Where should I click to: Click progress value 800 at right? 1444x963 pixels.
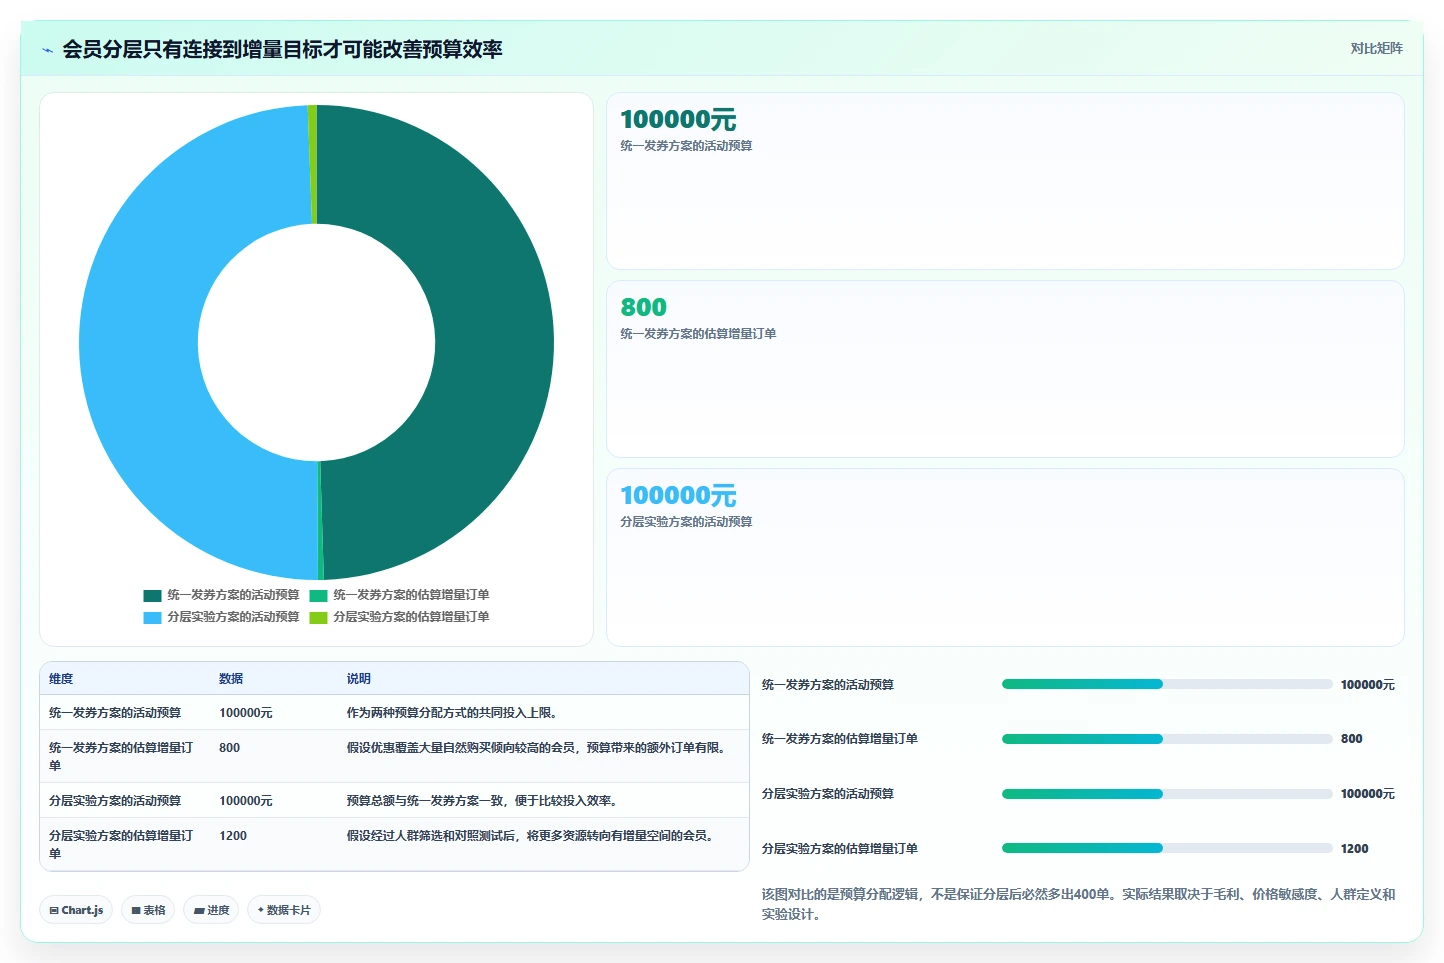point(1352,739)
